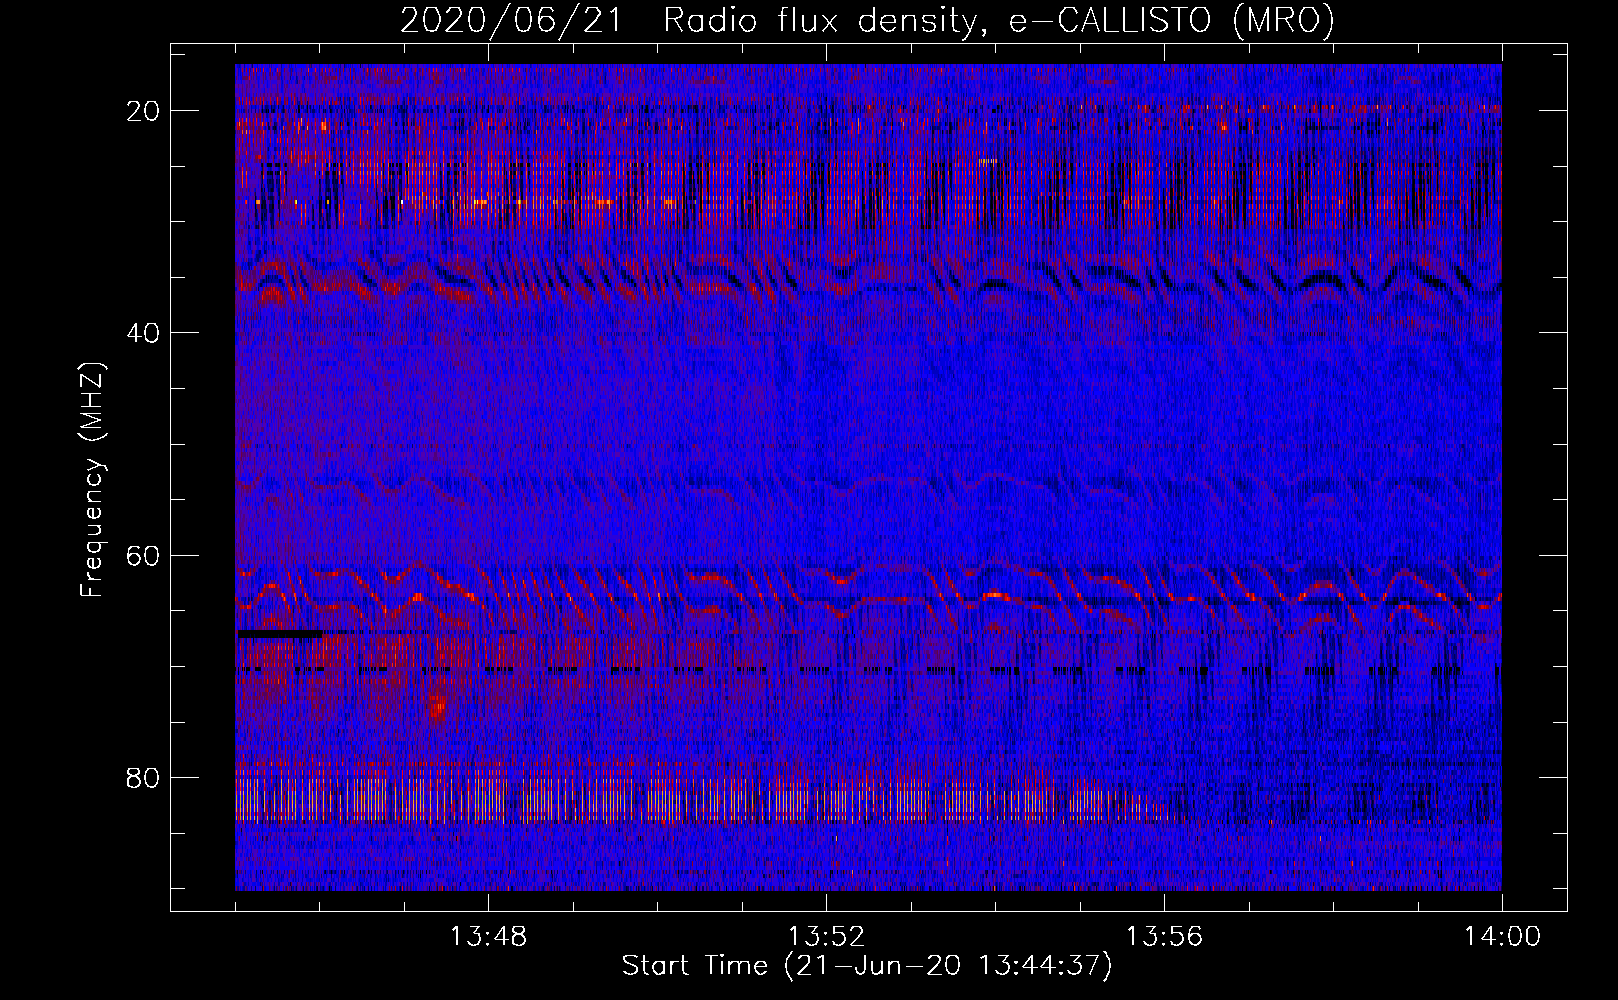Click the solid black bar near 67 MHz at plot start
1618x1000 pixels.
[280, 634]
